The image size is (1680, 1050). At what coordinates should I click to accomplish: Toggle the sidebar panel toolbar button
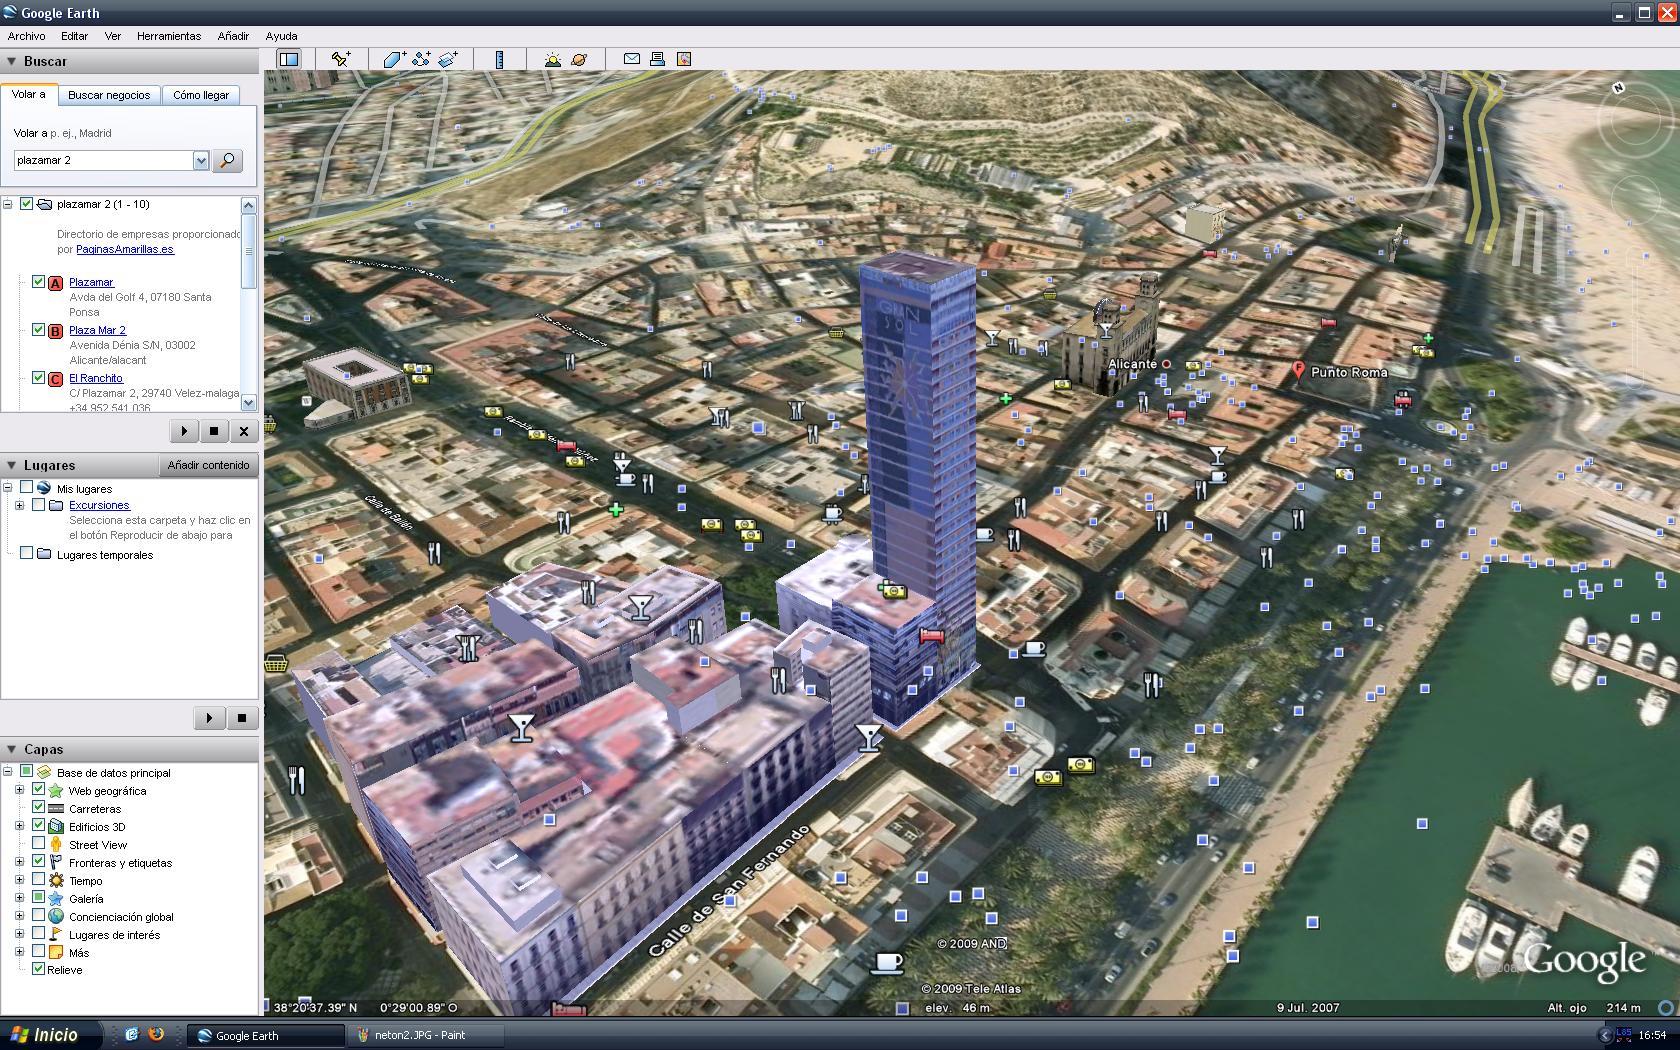pos(289,59)
